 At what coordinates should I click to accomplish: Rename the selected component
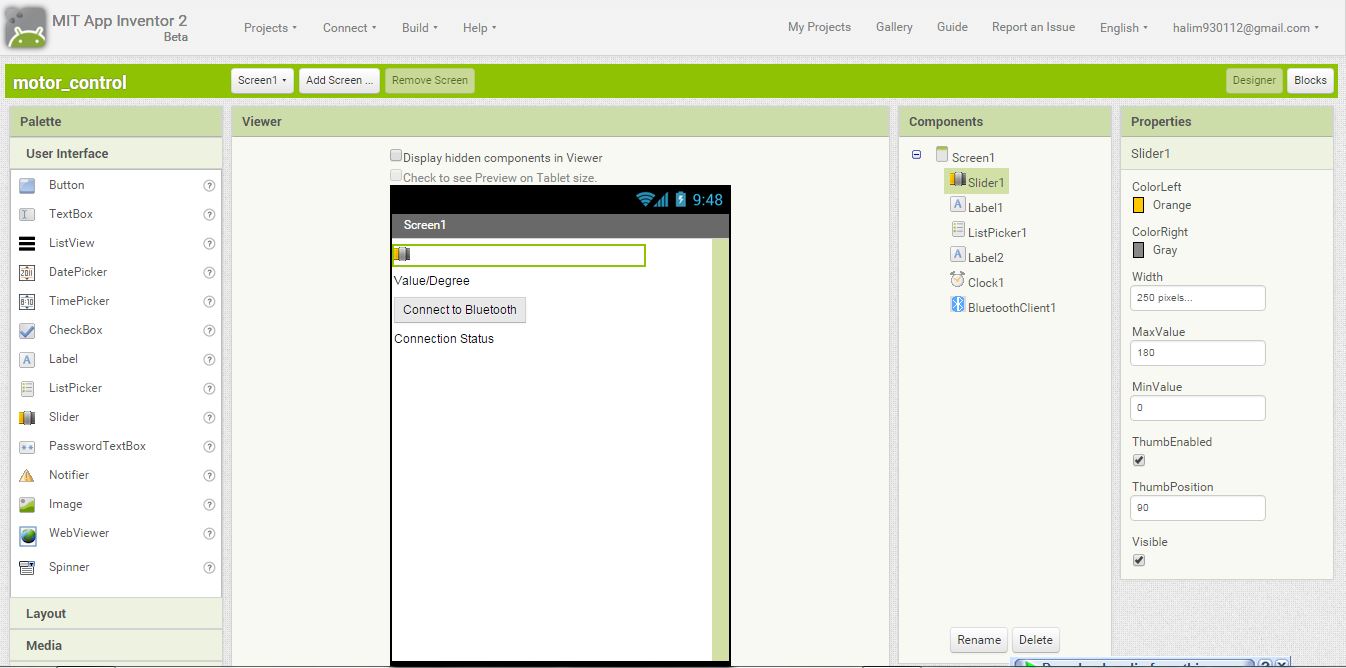978,640
